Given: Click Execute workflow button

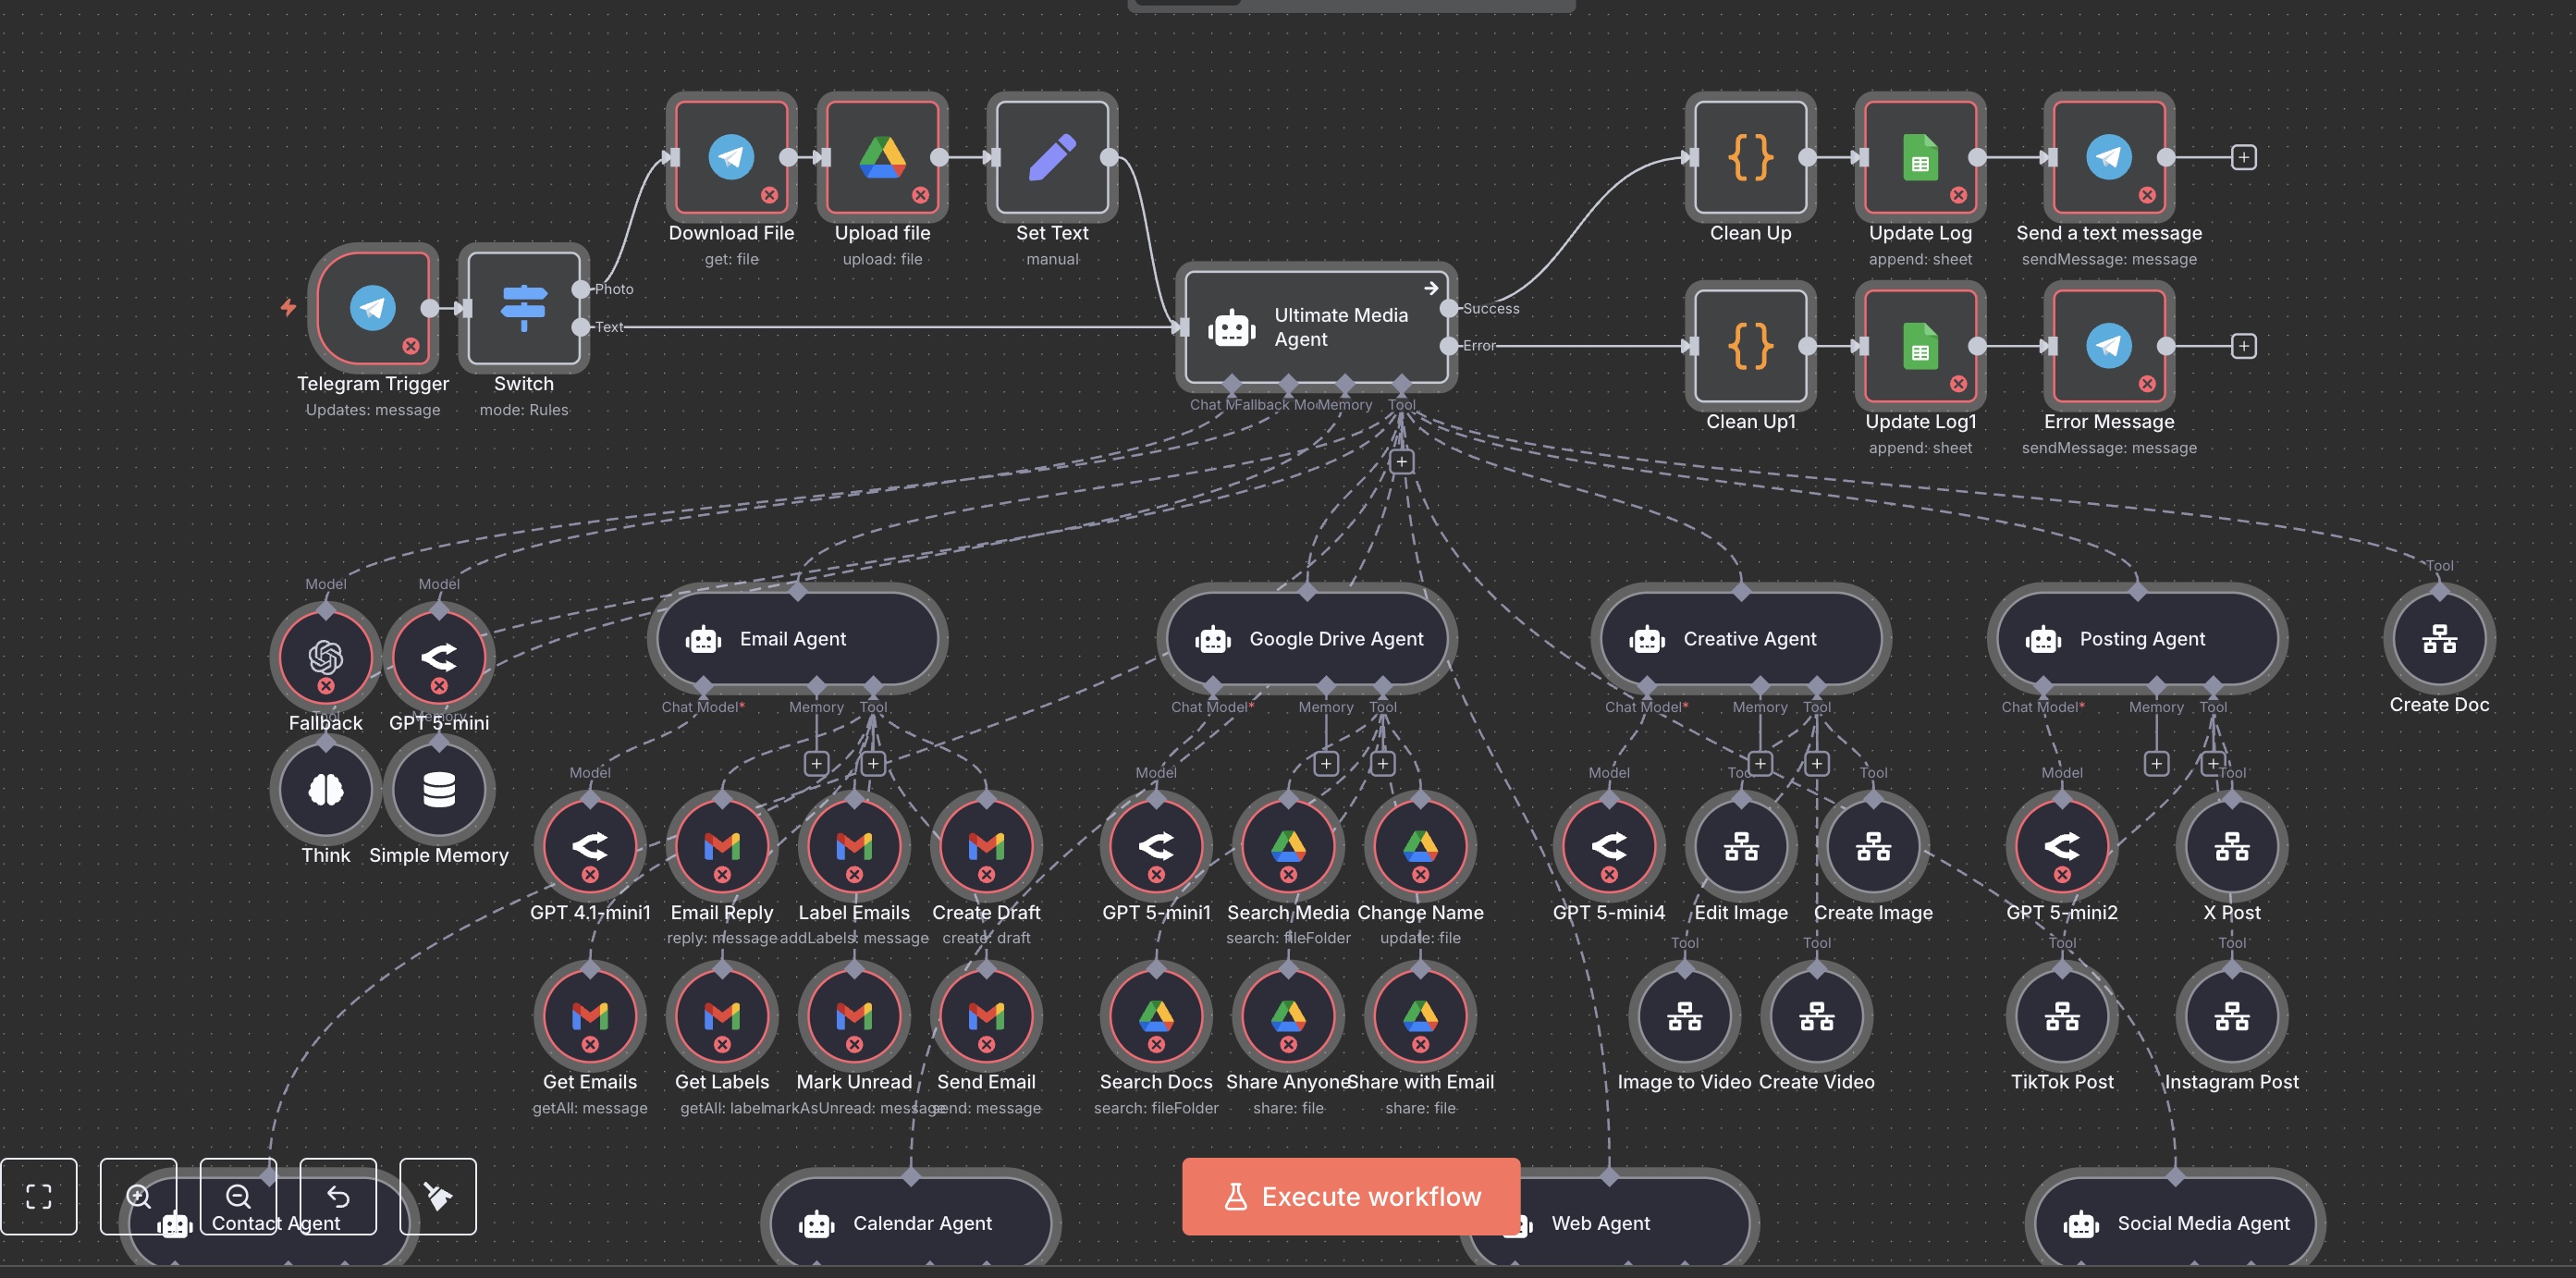Looking at the screenshot, I should click(x=1350, y=1196).
